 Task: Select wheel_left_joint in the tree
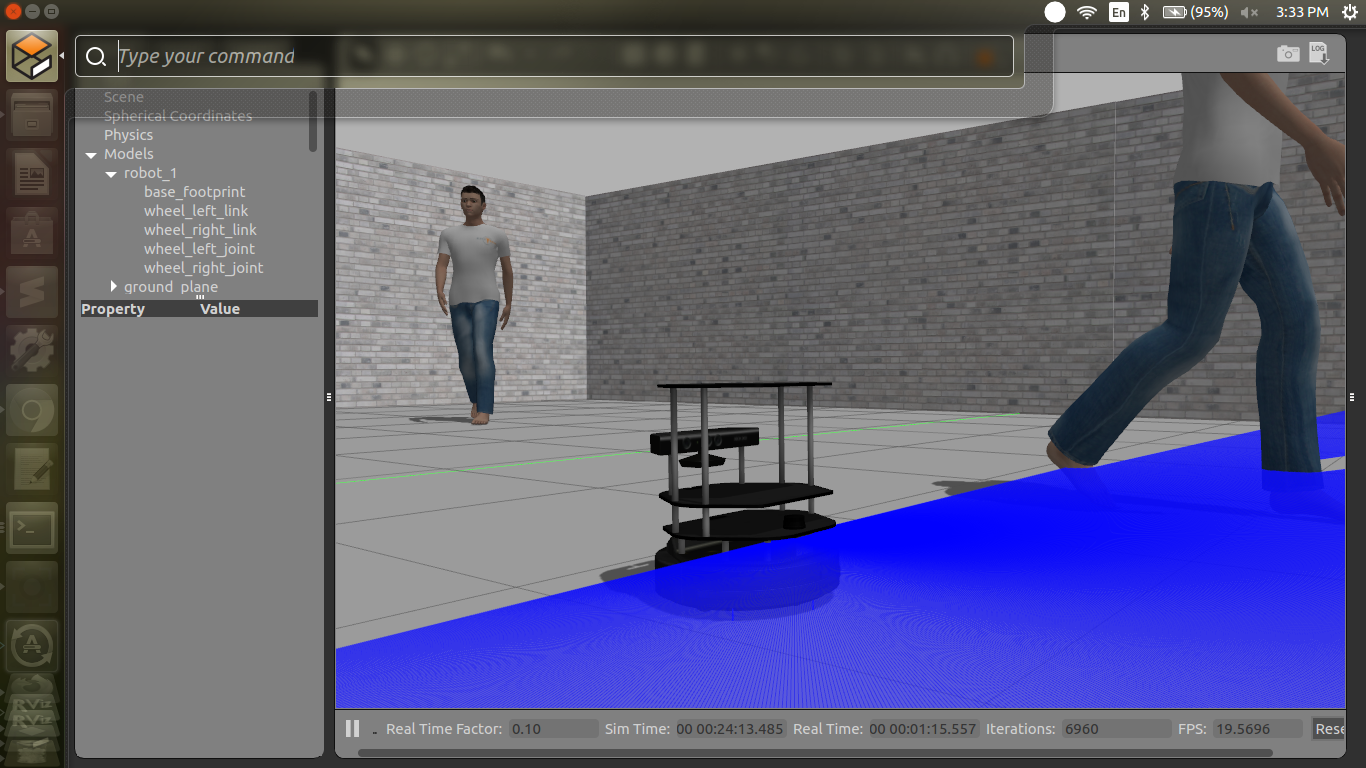click(x=199, y=249)
